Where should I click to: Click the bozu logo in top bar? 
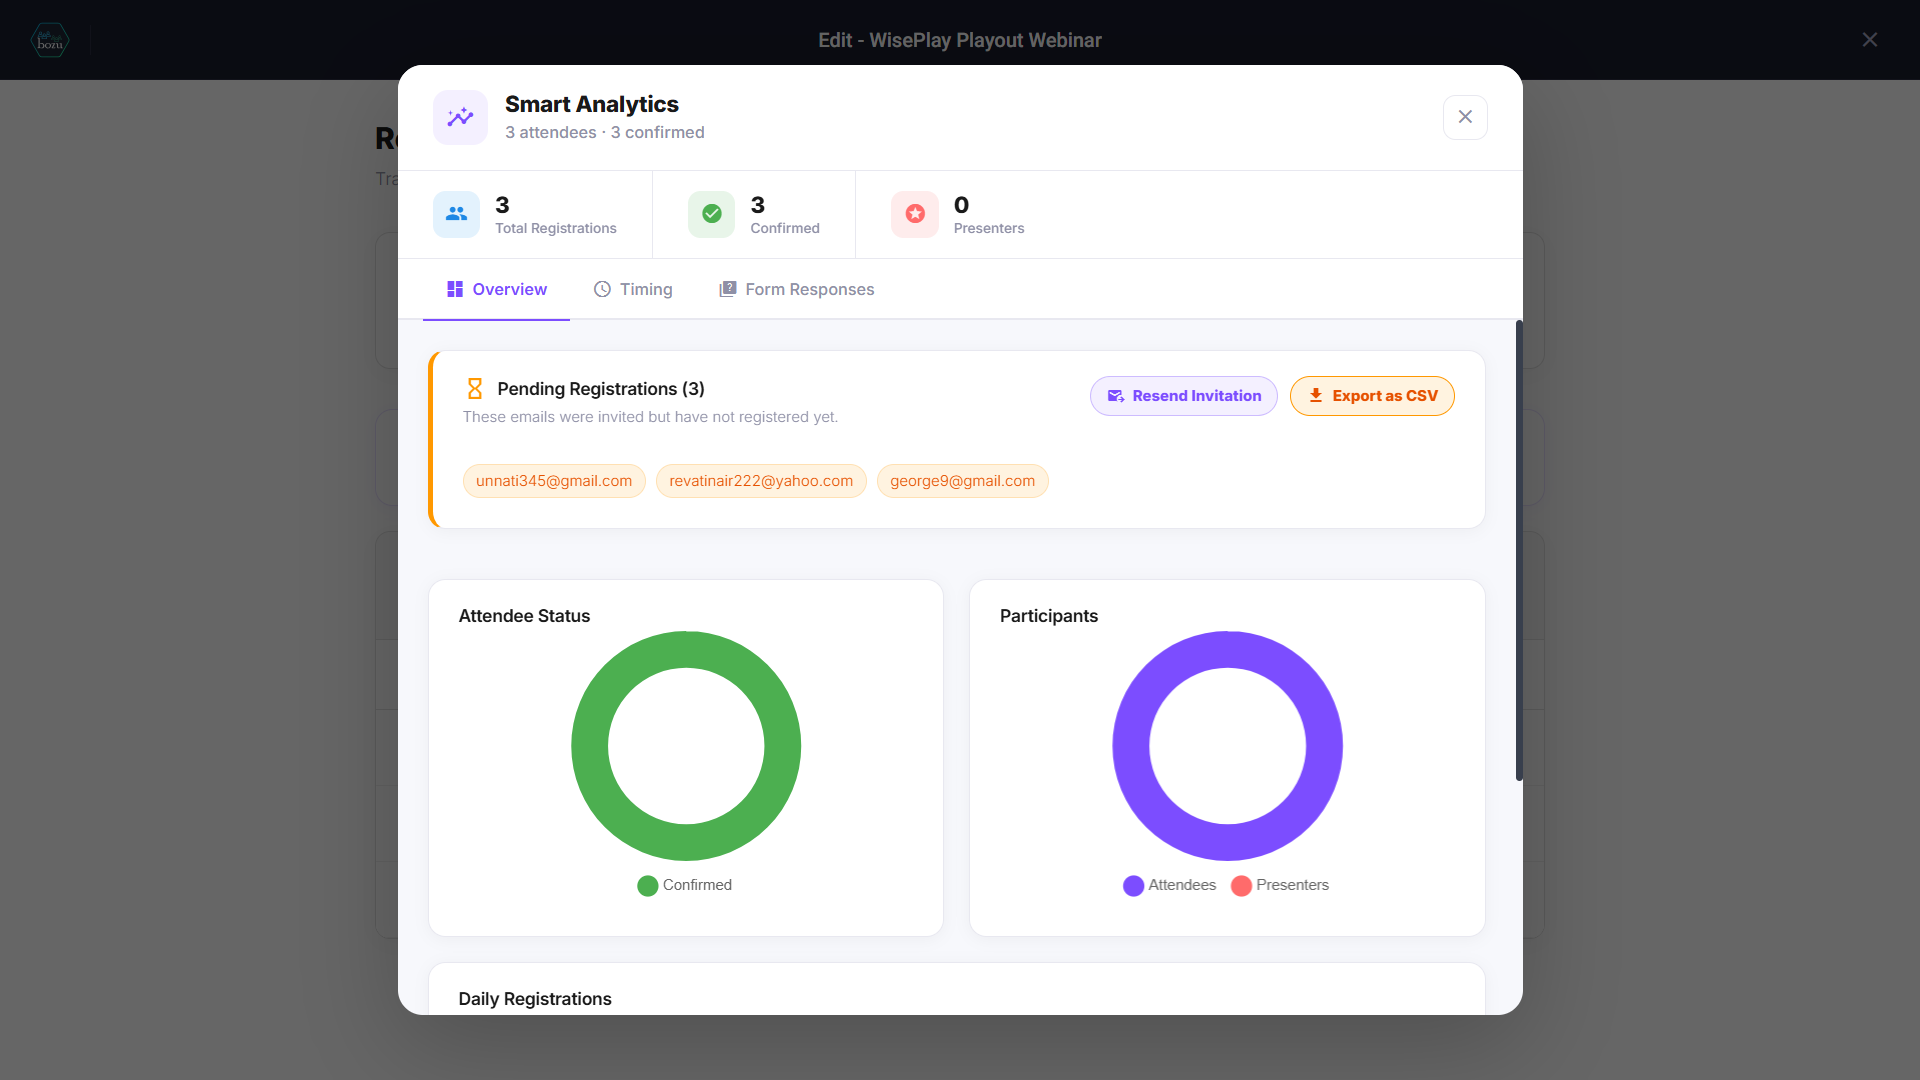[50, 40]
